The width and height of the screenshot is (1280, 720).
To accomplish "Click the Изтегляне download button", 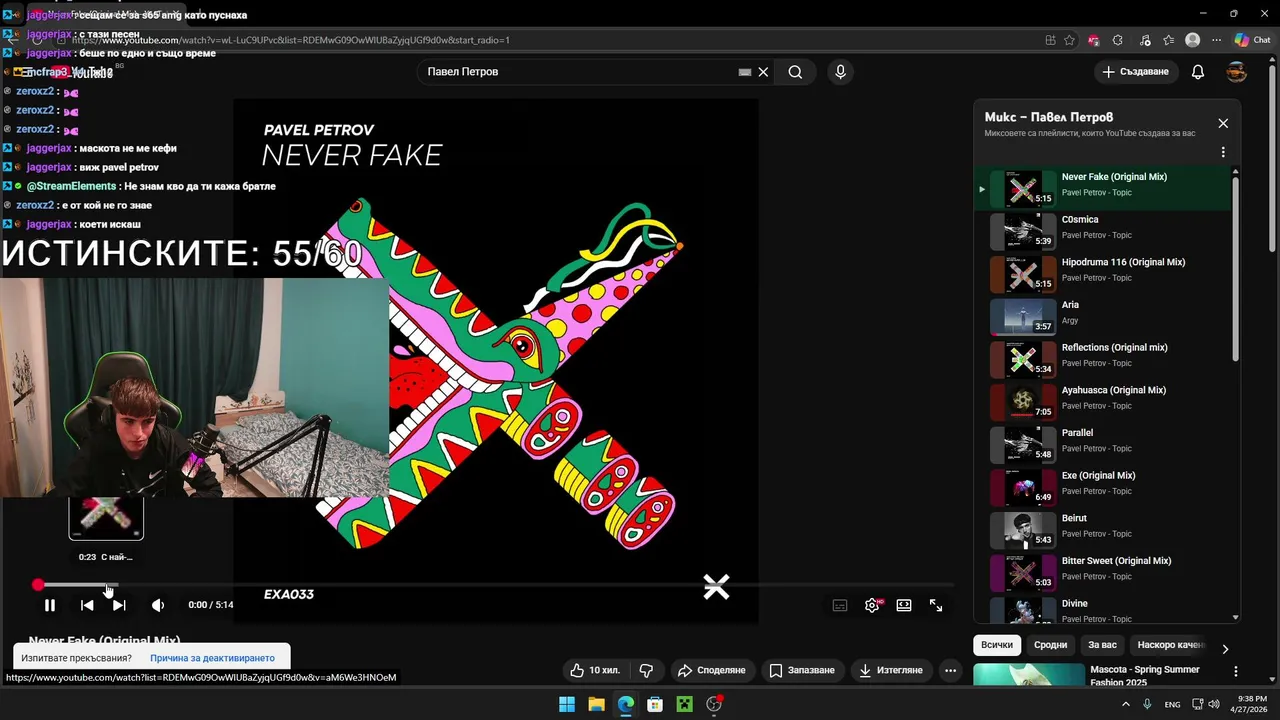I will point(890,670).
